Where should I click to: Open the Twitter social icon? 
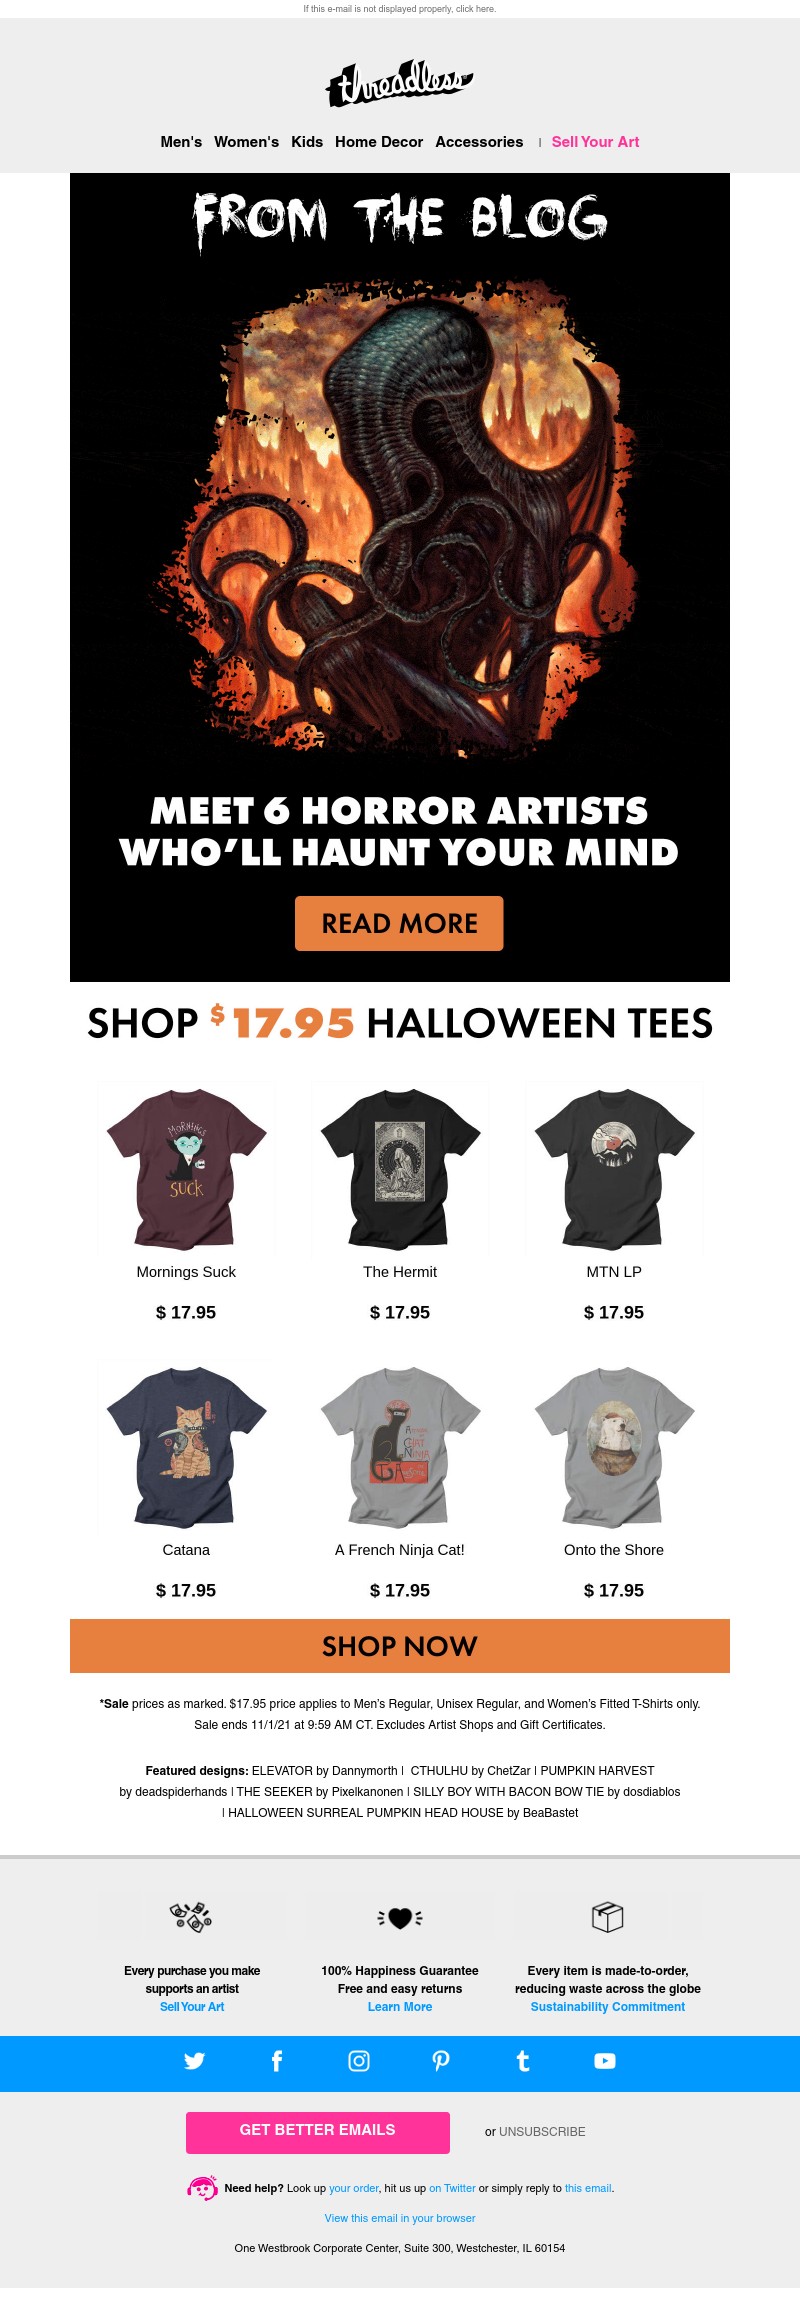click(194, 2061)
